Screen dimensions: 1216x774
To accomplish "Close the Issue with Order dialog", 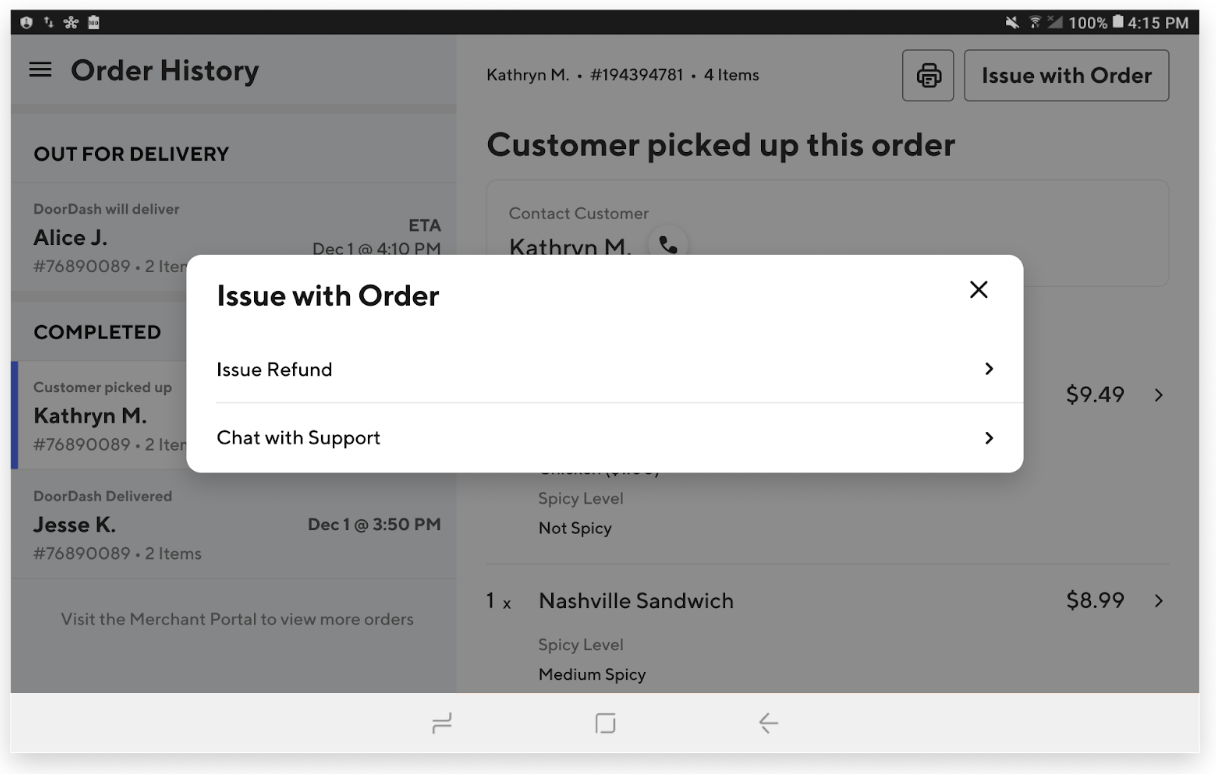I will (978, 290).
